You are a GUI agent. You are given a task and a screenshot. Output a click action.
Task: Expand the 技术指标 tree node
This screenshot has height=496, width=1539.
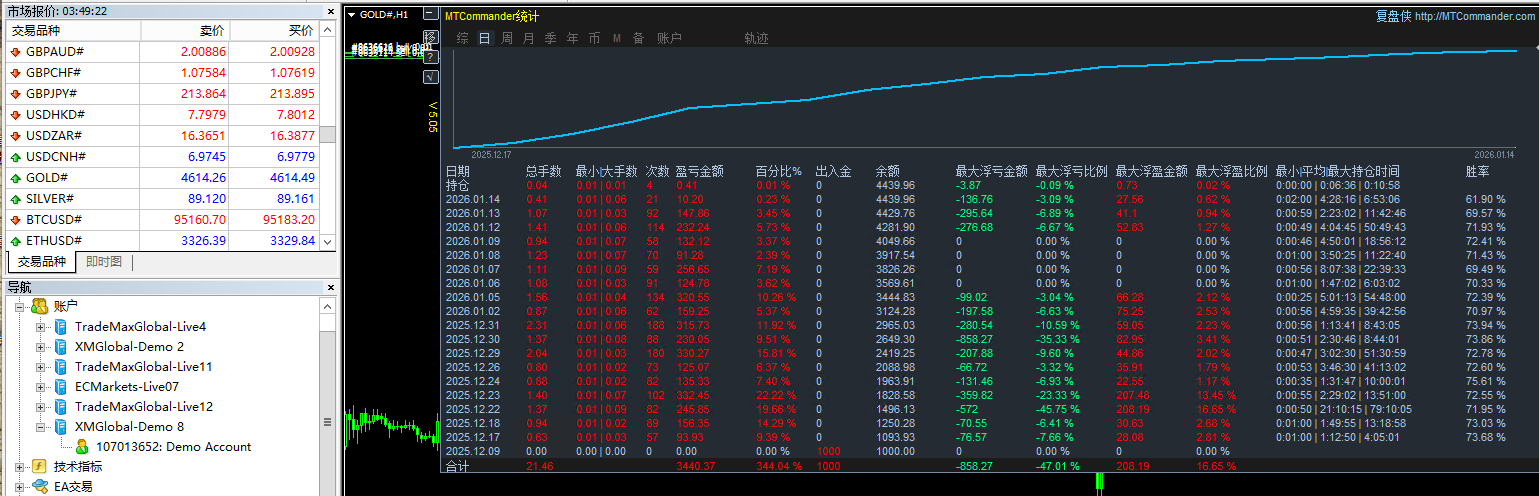[21, 467]
